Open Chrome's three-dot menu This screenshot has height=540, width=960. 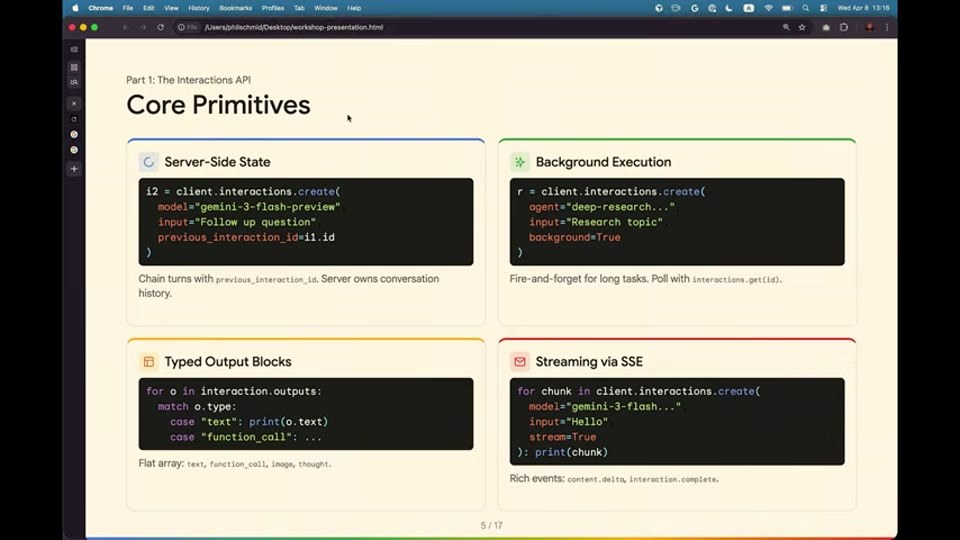point(887,27)
